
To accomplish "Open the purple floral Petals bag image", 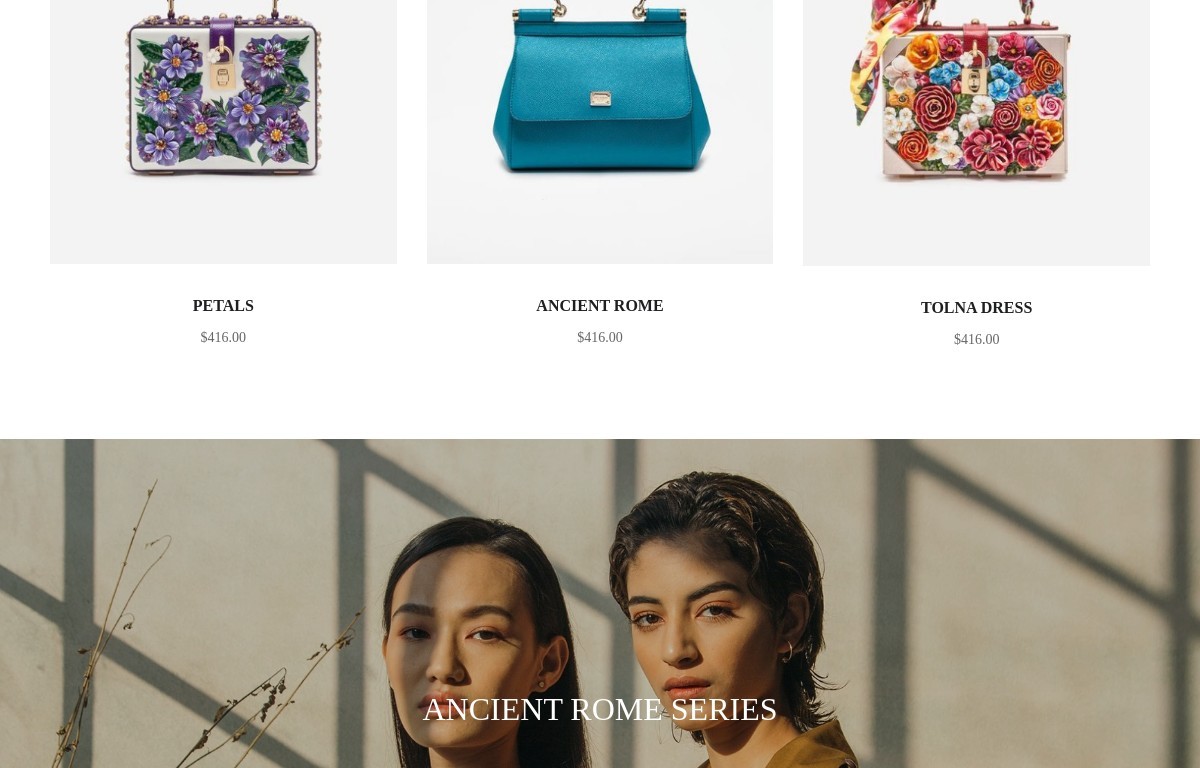I will coord(223,132).
